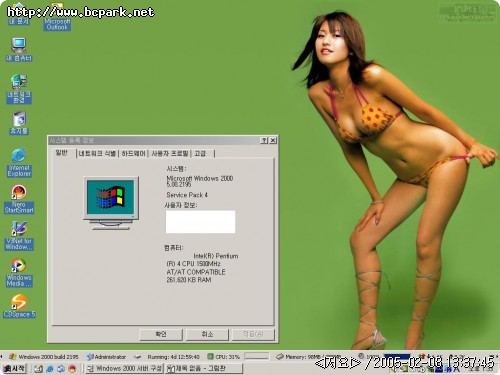Launch Nero StartSmart from the desktop
The height and width of the screenshot is (375, 500).
point(19,199)
